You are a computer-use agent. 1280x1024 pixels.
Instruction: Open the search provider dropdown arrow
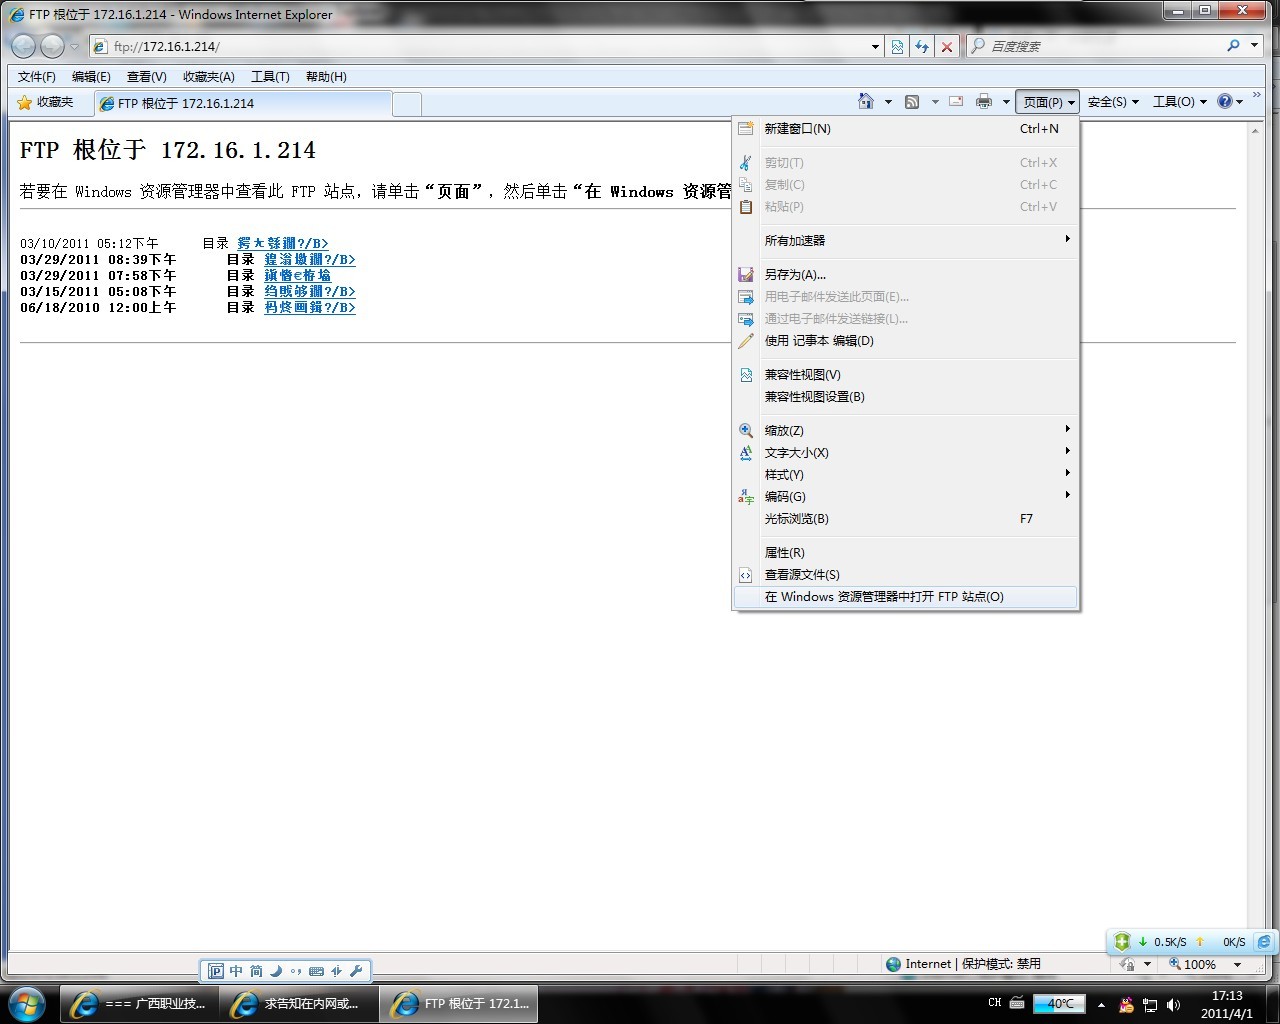click(1254, 46)
